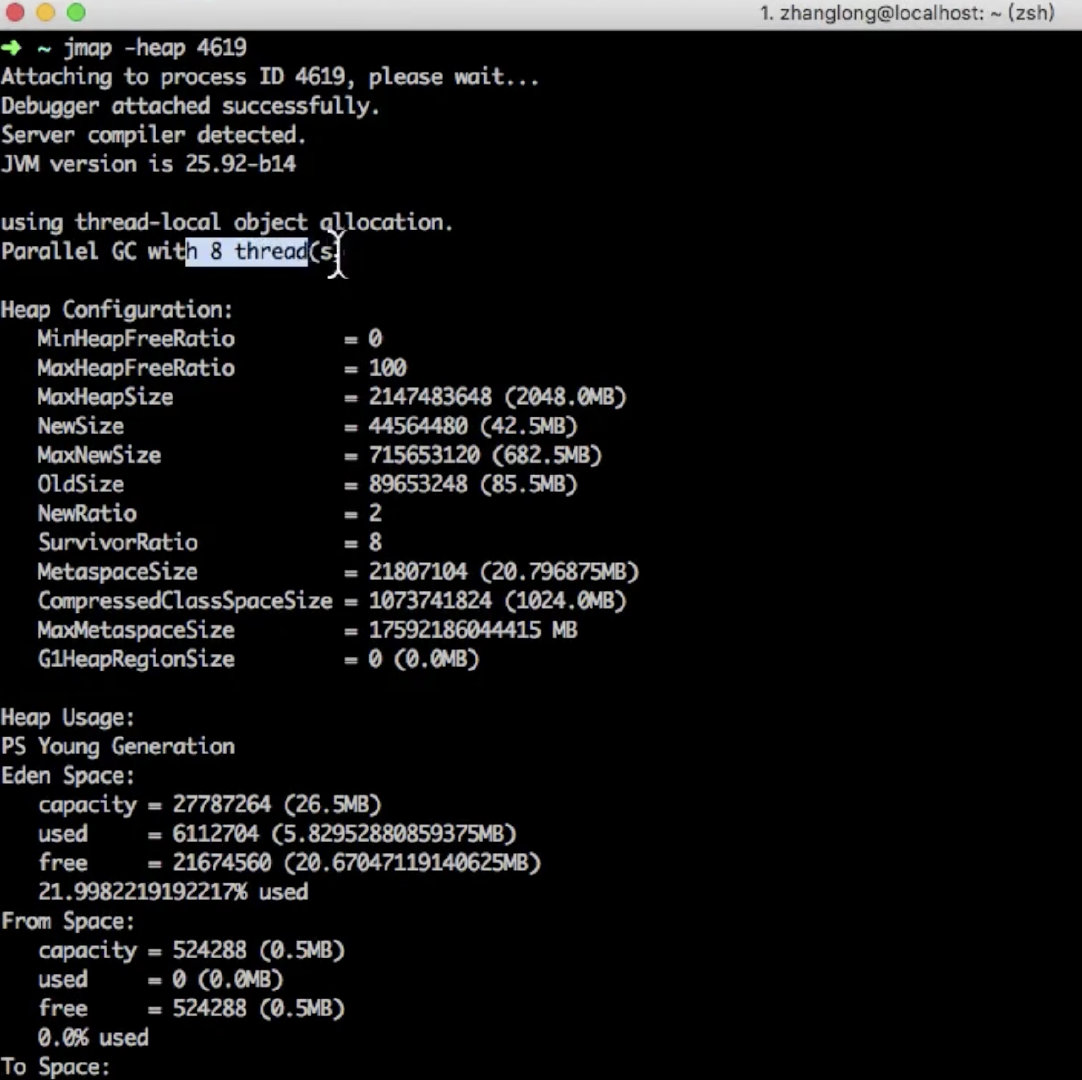Click the 'Heap Configuration:' heading
This screenshot has width=1082, height=1080.
pyautogui.click(x=117, y=310)
